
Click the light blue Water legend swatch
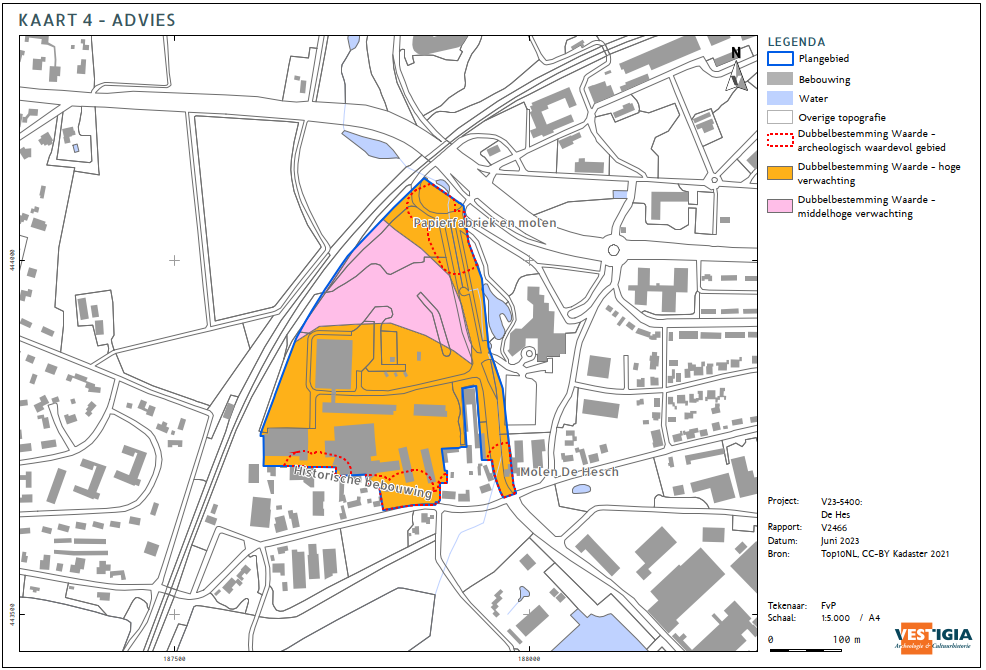(x=780, y=98)
